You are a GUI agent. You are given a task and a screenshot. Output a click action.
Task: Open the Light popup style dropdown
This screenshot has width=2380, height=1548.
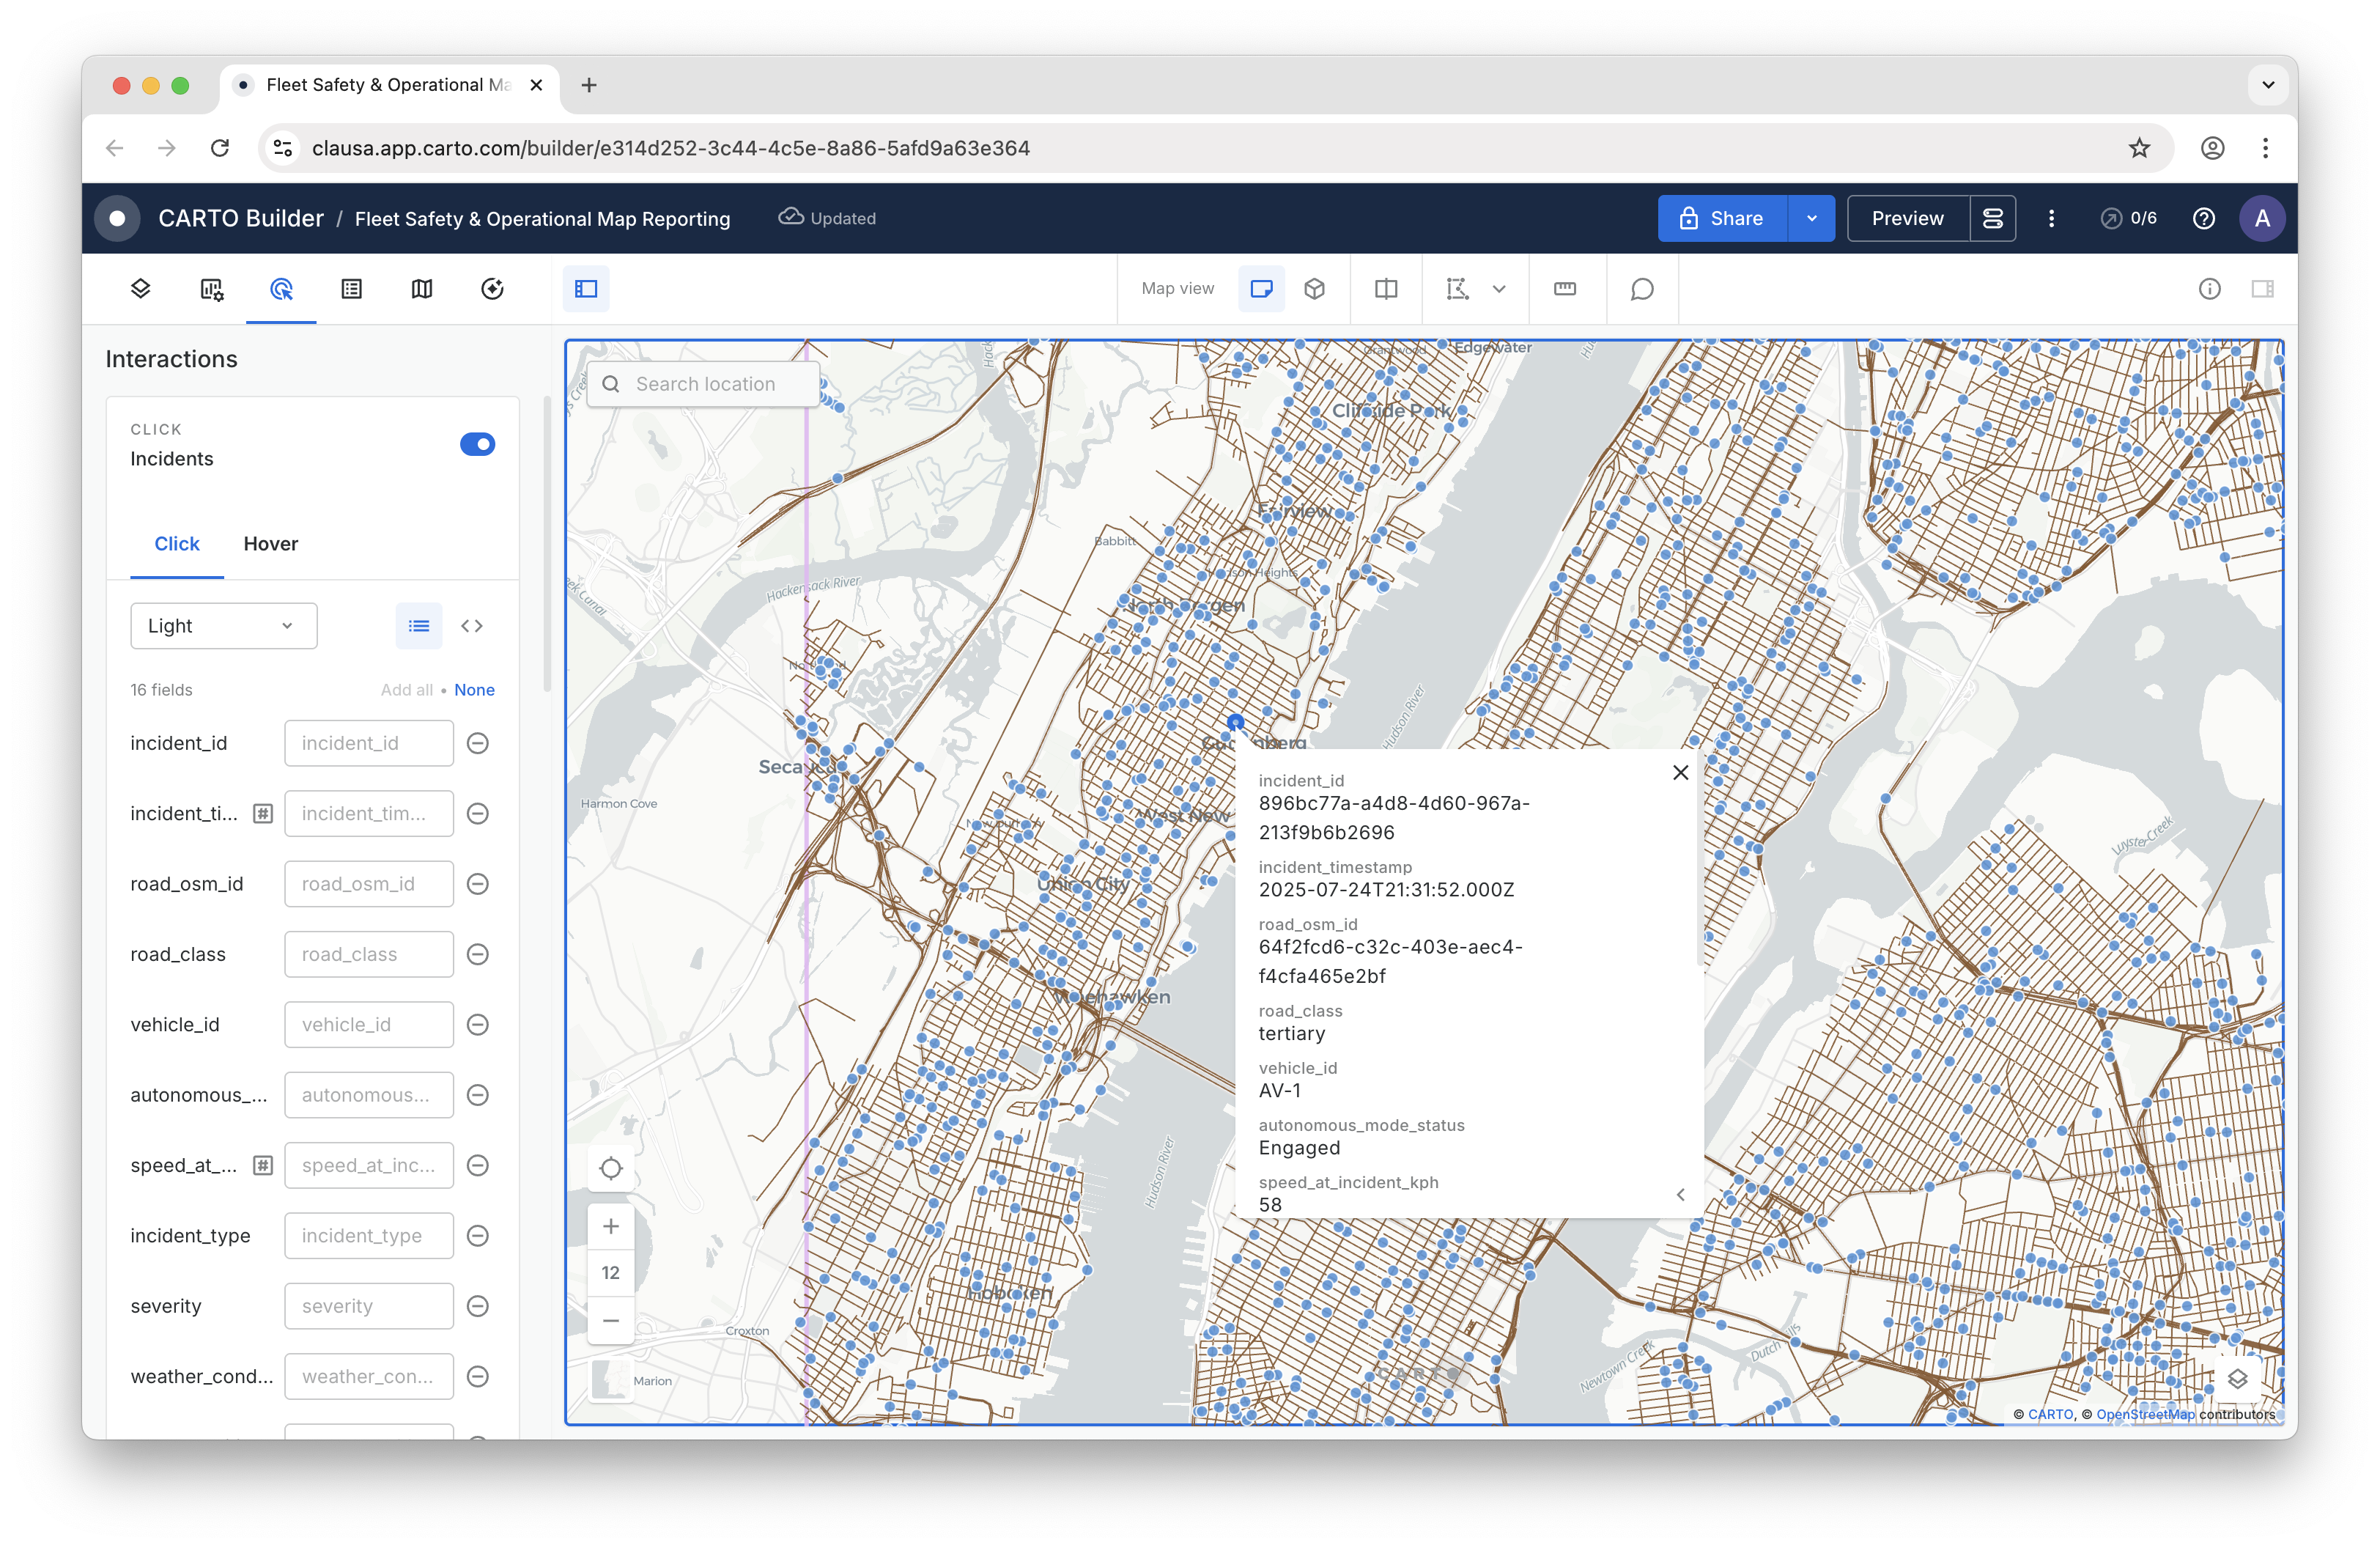pos(223,626)
